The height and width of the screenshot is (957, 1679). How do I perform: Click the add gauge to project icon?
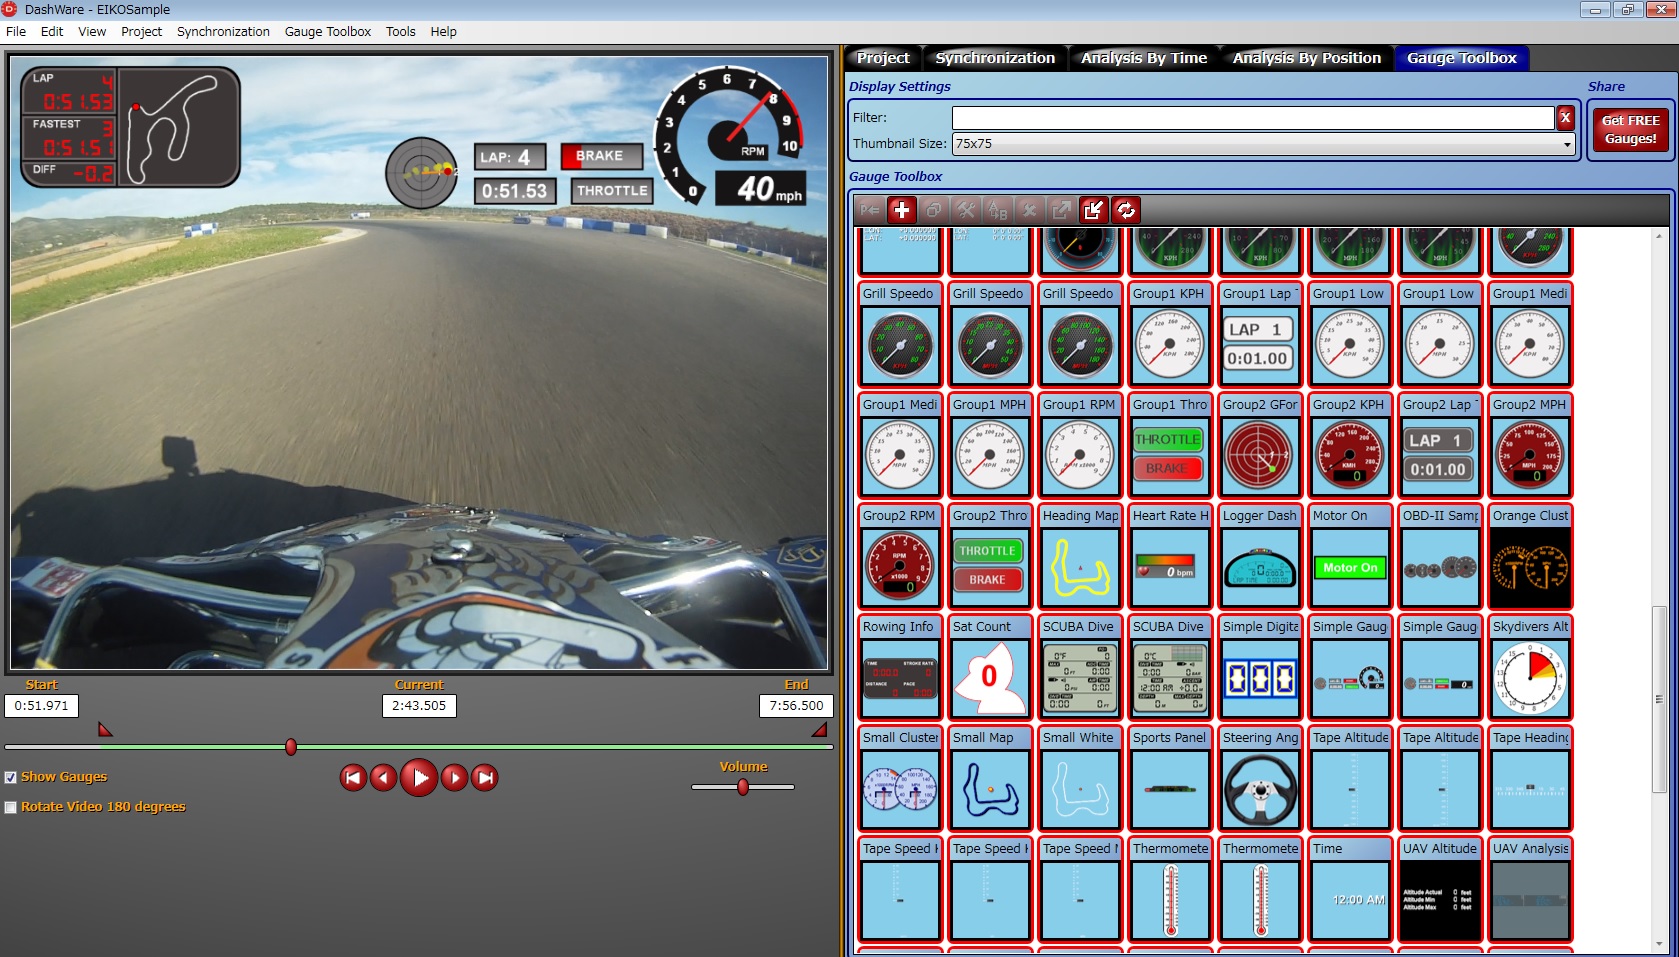pyautogui.click(x=869, y=210)
